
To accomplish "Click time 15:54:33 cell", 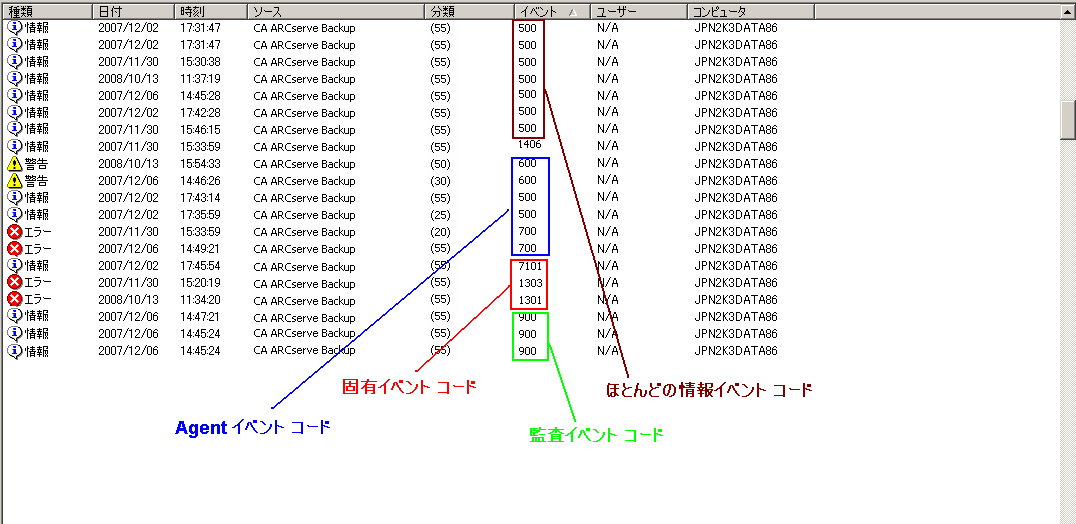I will tap(200, 164).
